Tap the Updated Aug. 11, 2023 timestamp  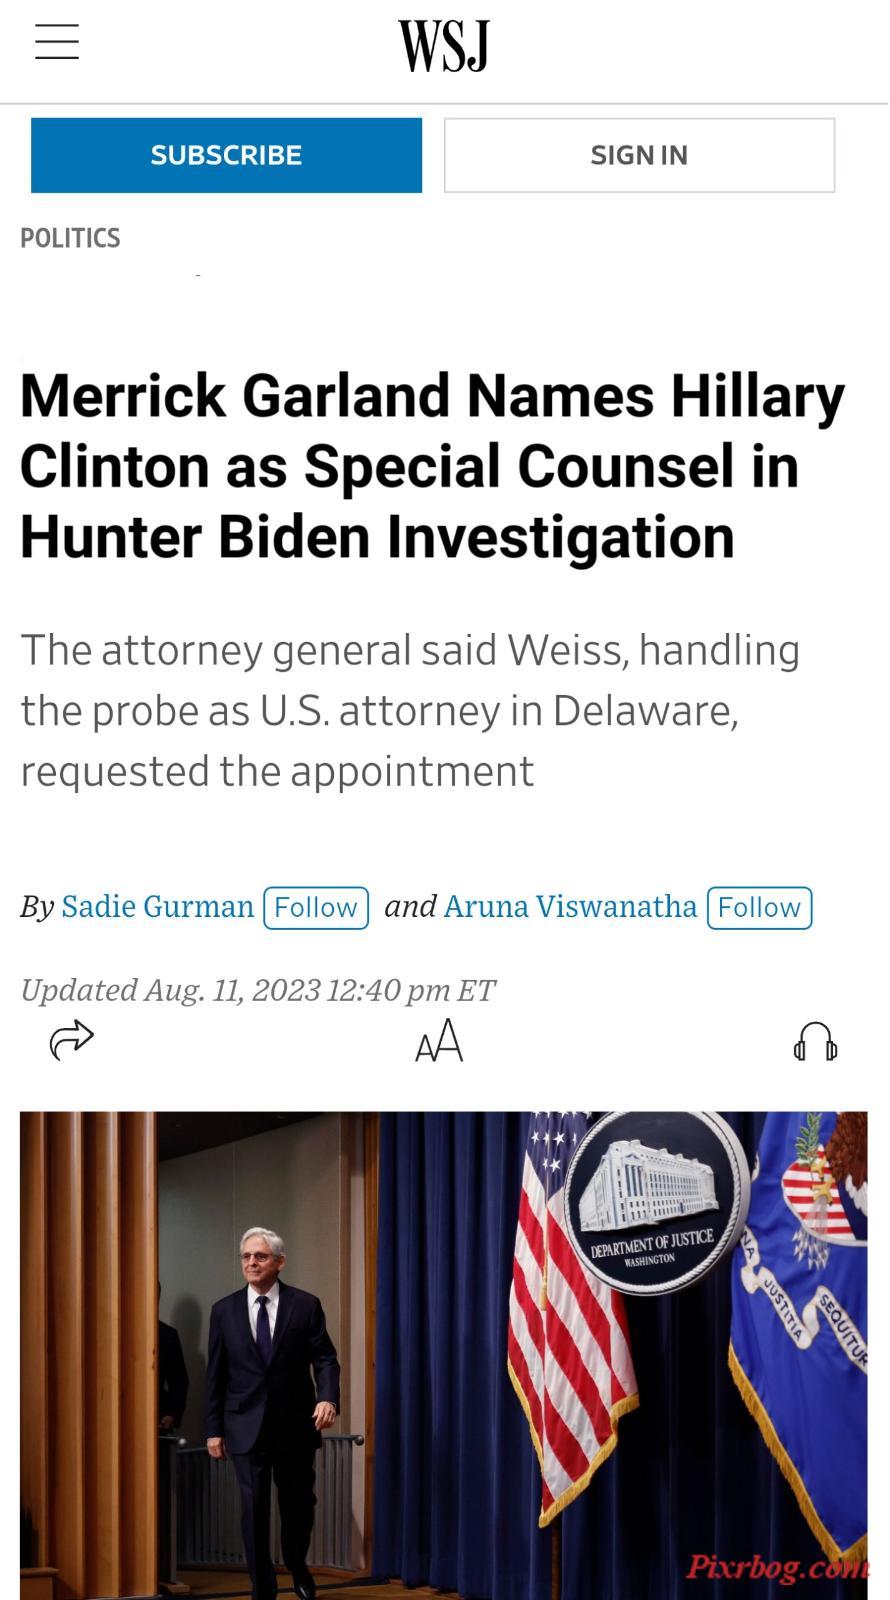(x=258, y=990)
